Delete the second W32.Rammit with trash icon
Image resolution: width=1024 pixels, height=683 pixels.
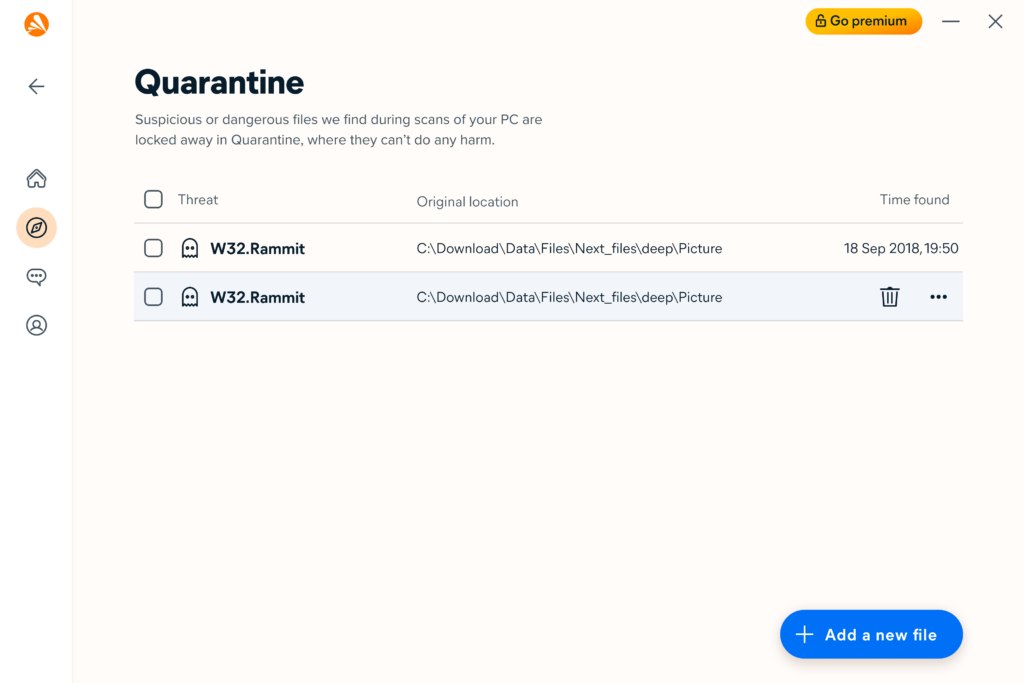889,297
